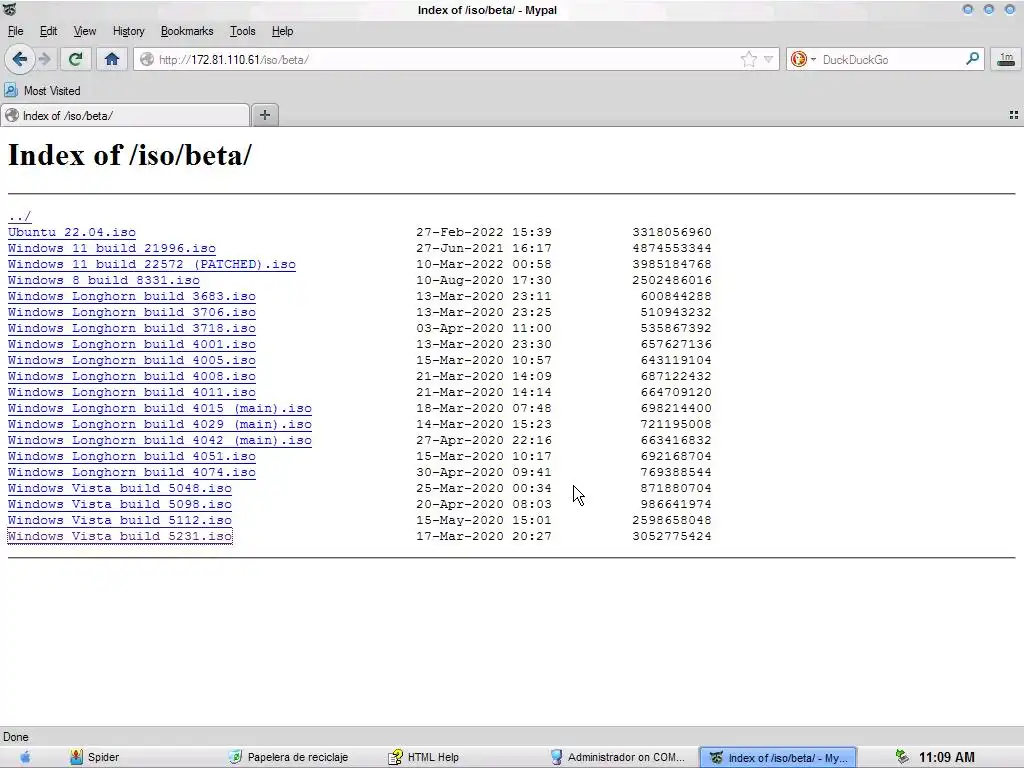Viewport: 1024px width, 768px height.
Task: Click the date 15-May-2020 15:01
Action: [x=484, y=520]
